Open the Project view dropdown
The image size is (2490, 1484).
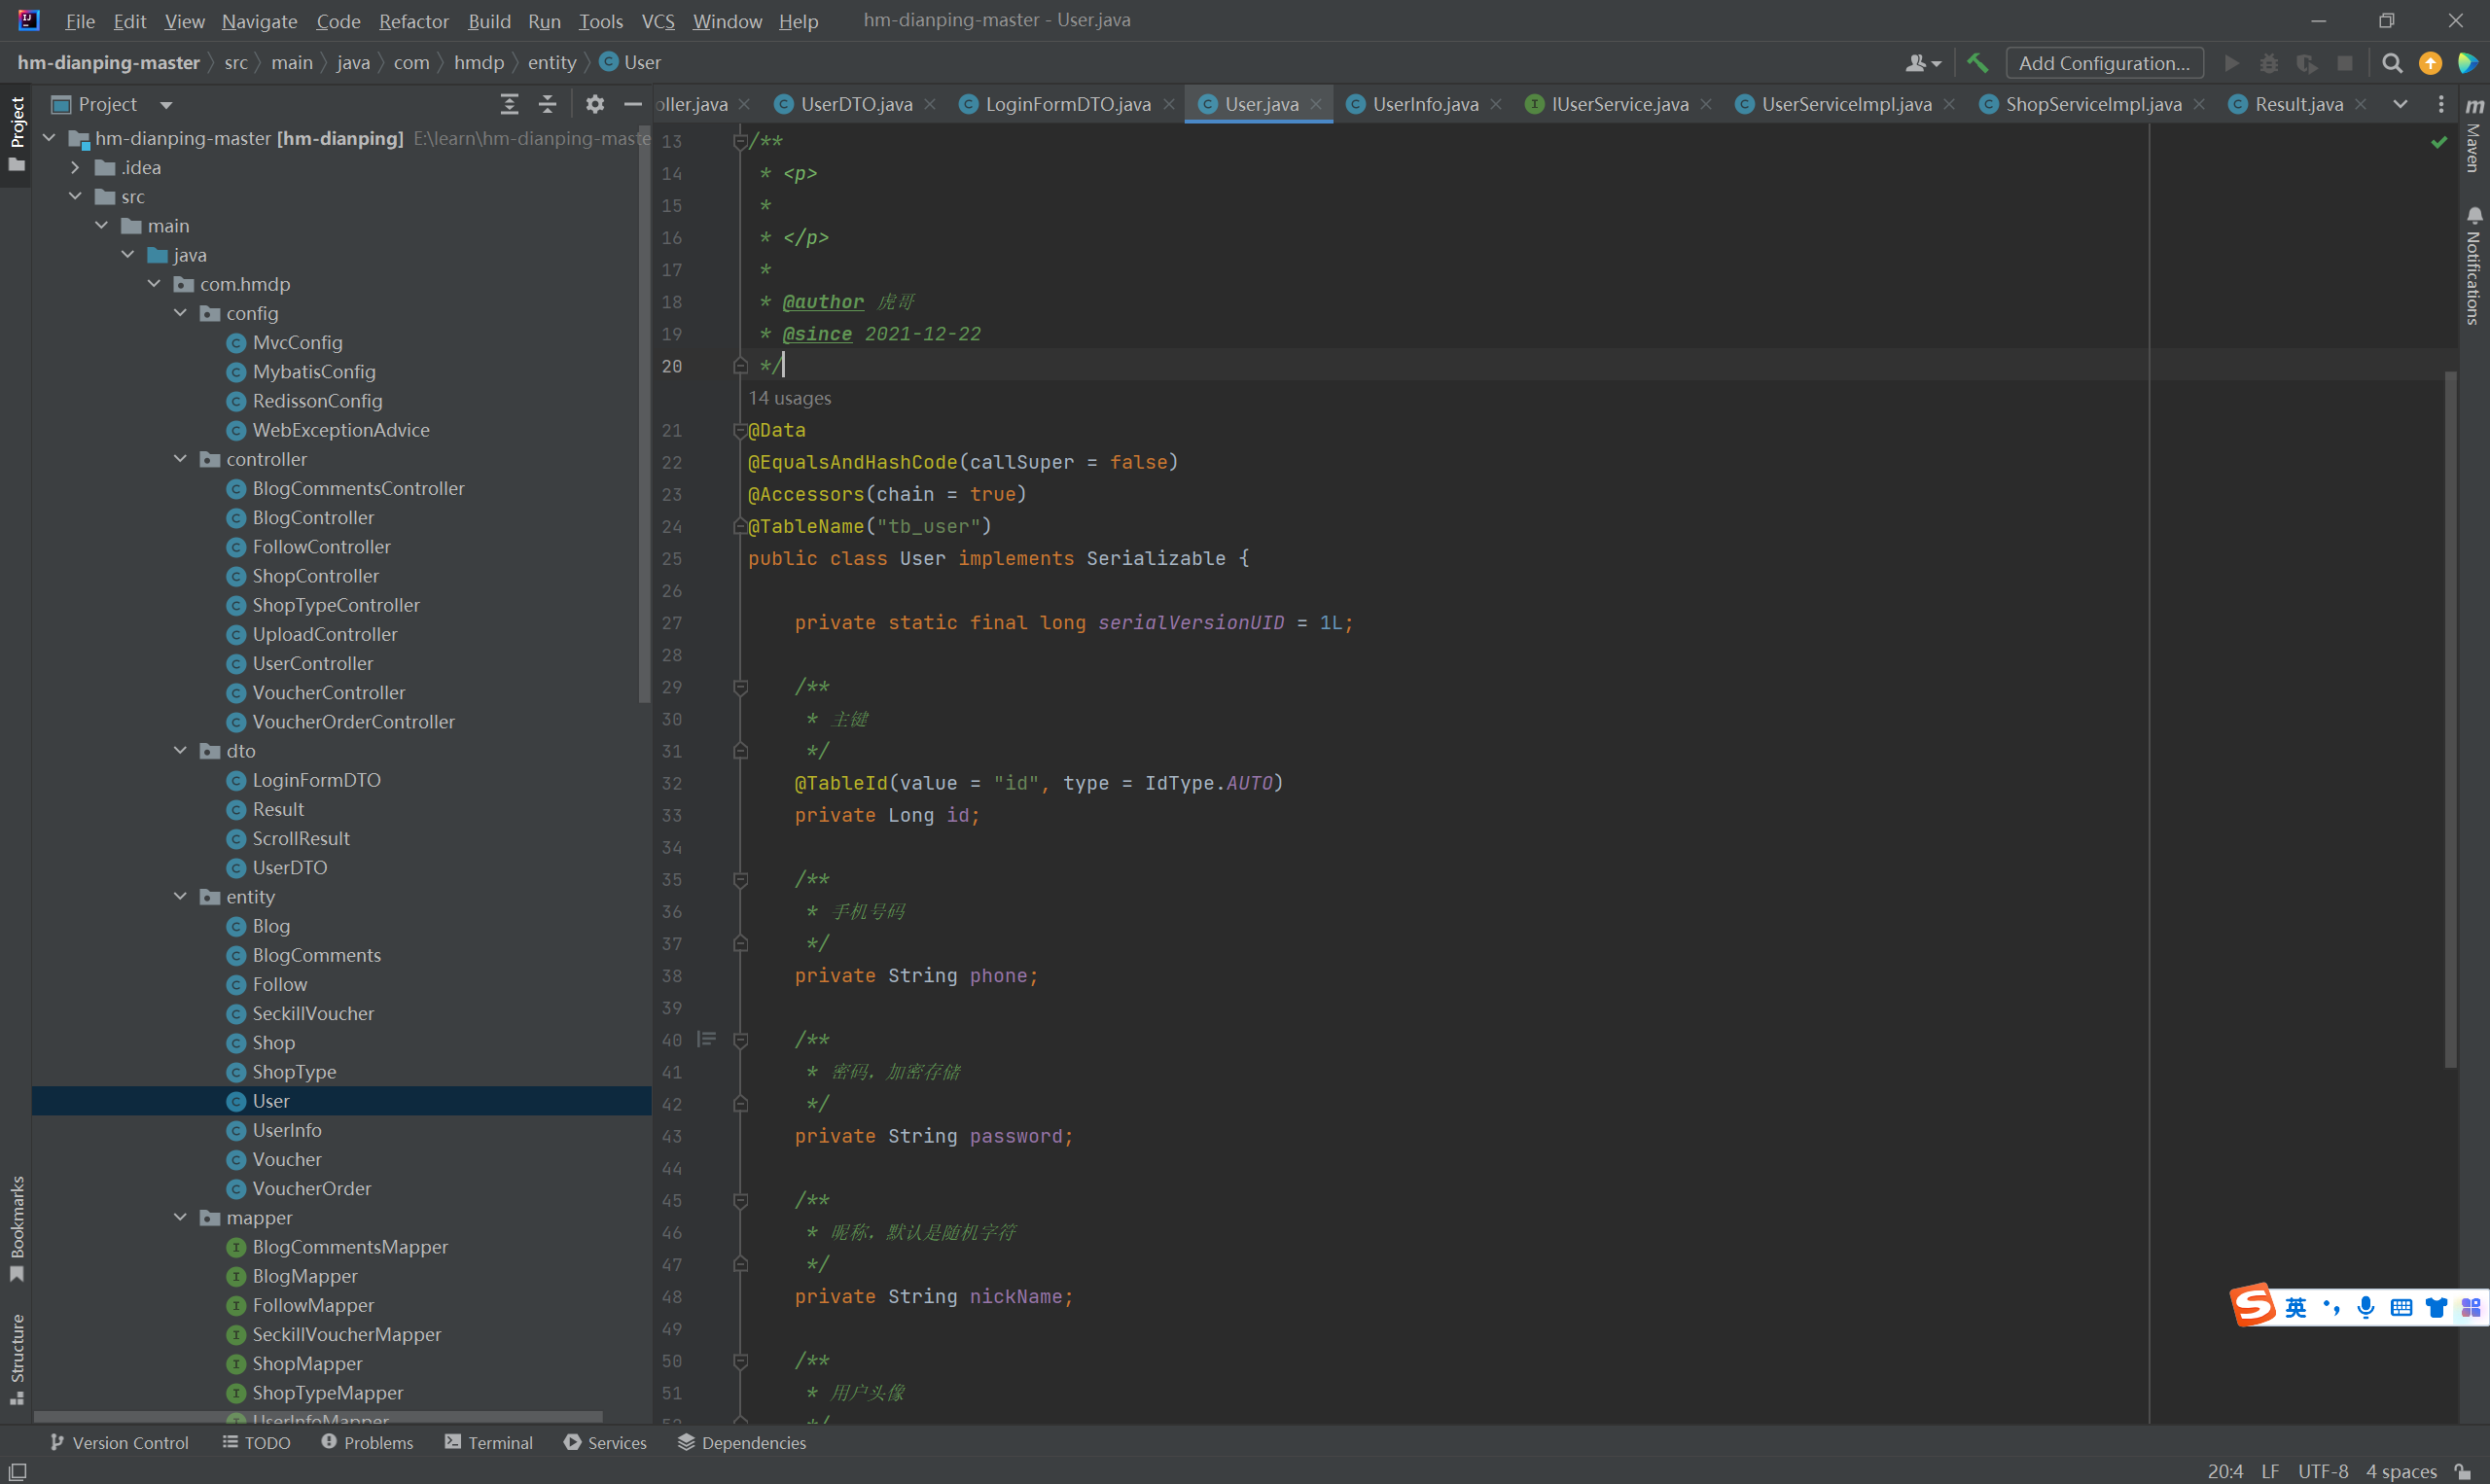point(166,104)
